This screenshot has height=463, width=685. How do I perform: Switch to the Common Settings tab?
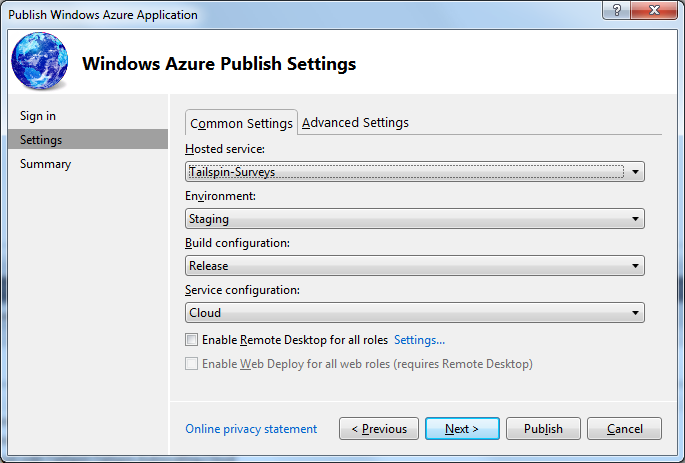pyautogui.click(x=241, y=123)
